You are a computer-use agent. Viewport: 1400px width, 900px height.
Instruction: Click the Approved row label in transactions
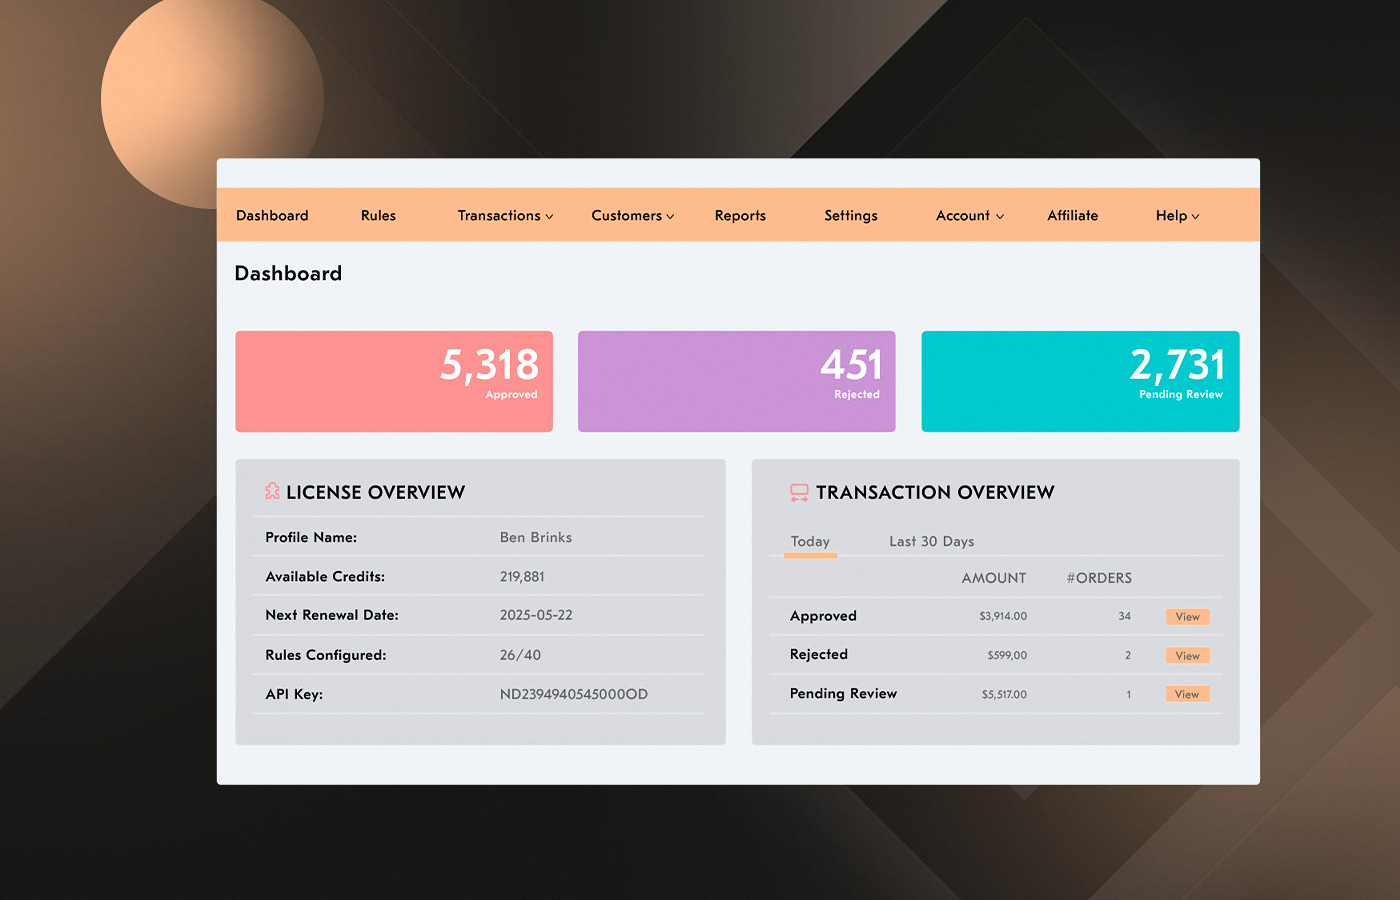[823, 616]
